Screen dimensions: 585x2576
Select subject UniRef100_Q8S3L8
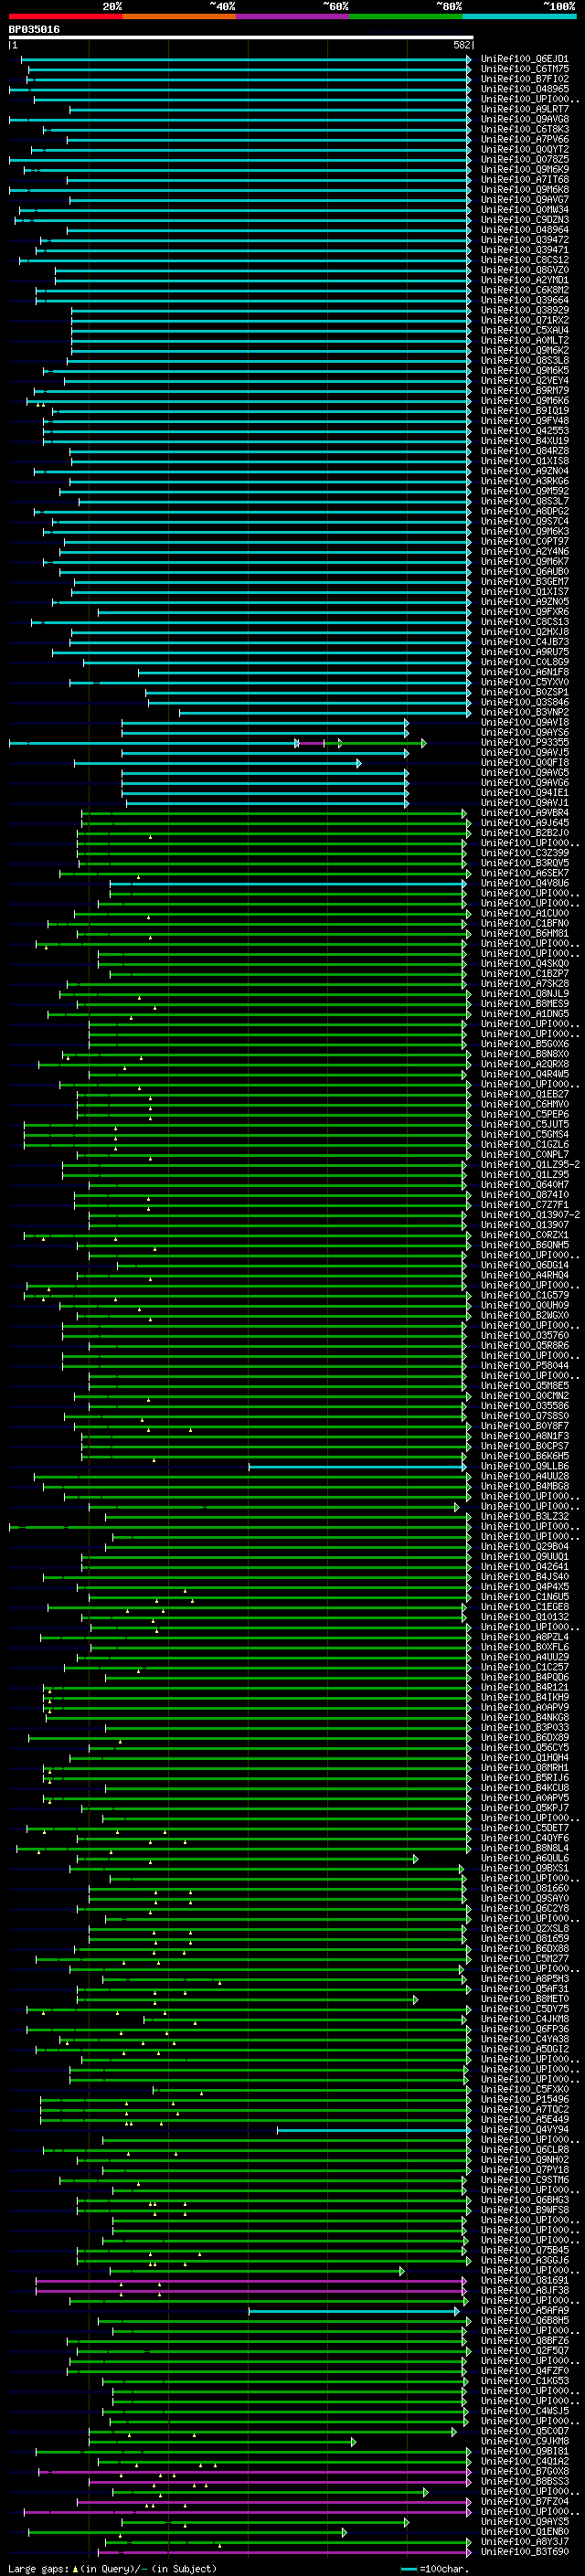click(x=525, y=360)
